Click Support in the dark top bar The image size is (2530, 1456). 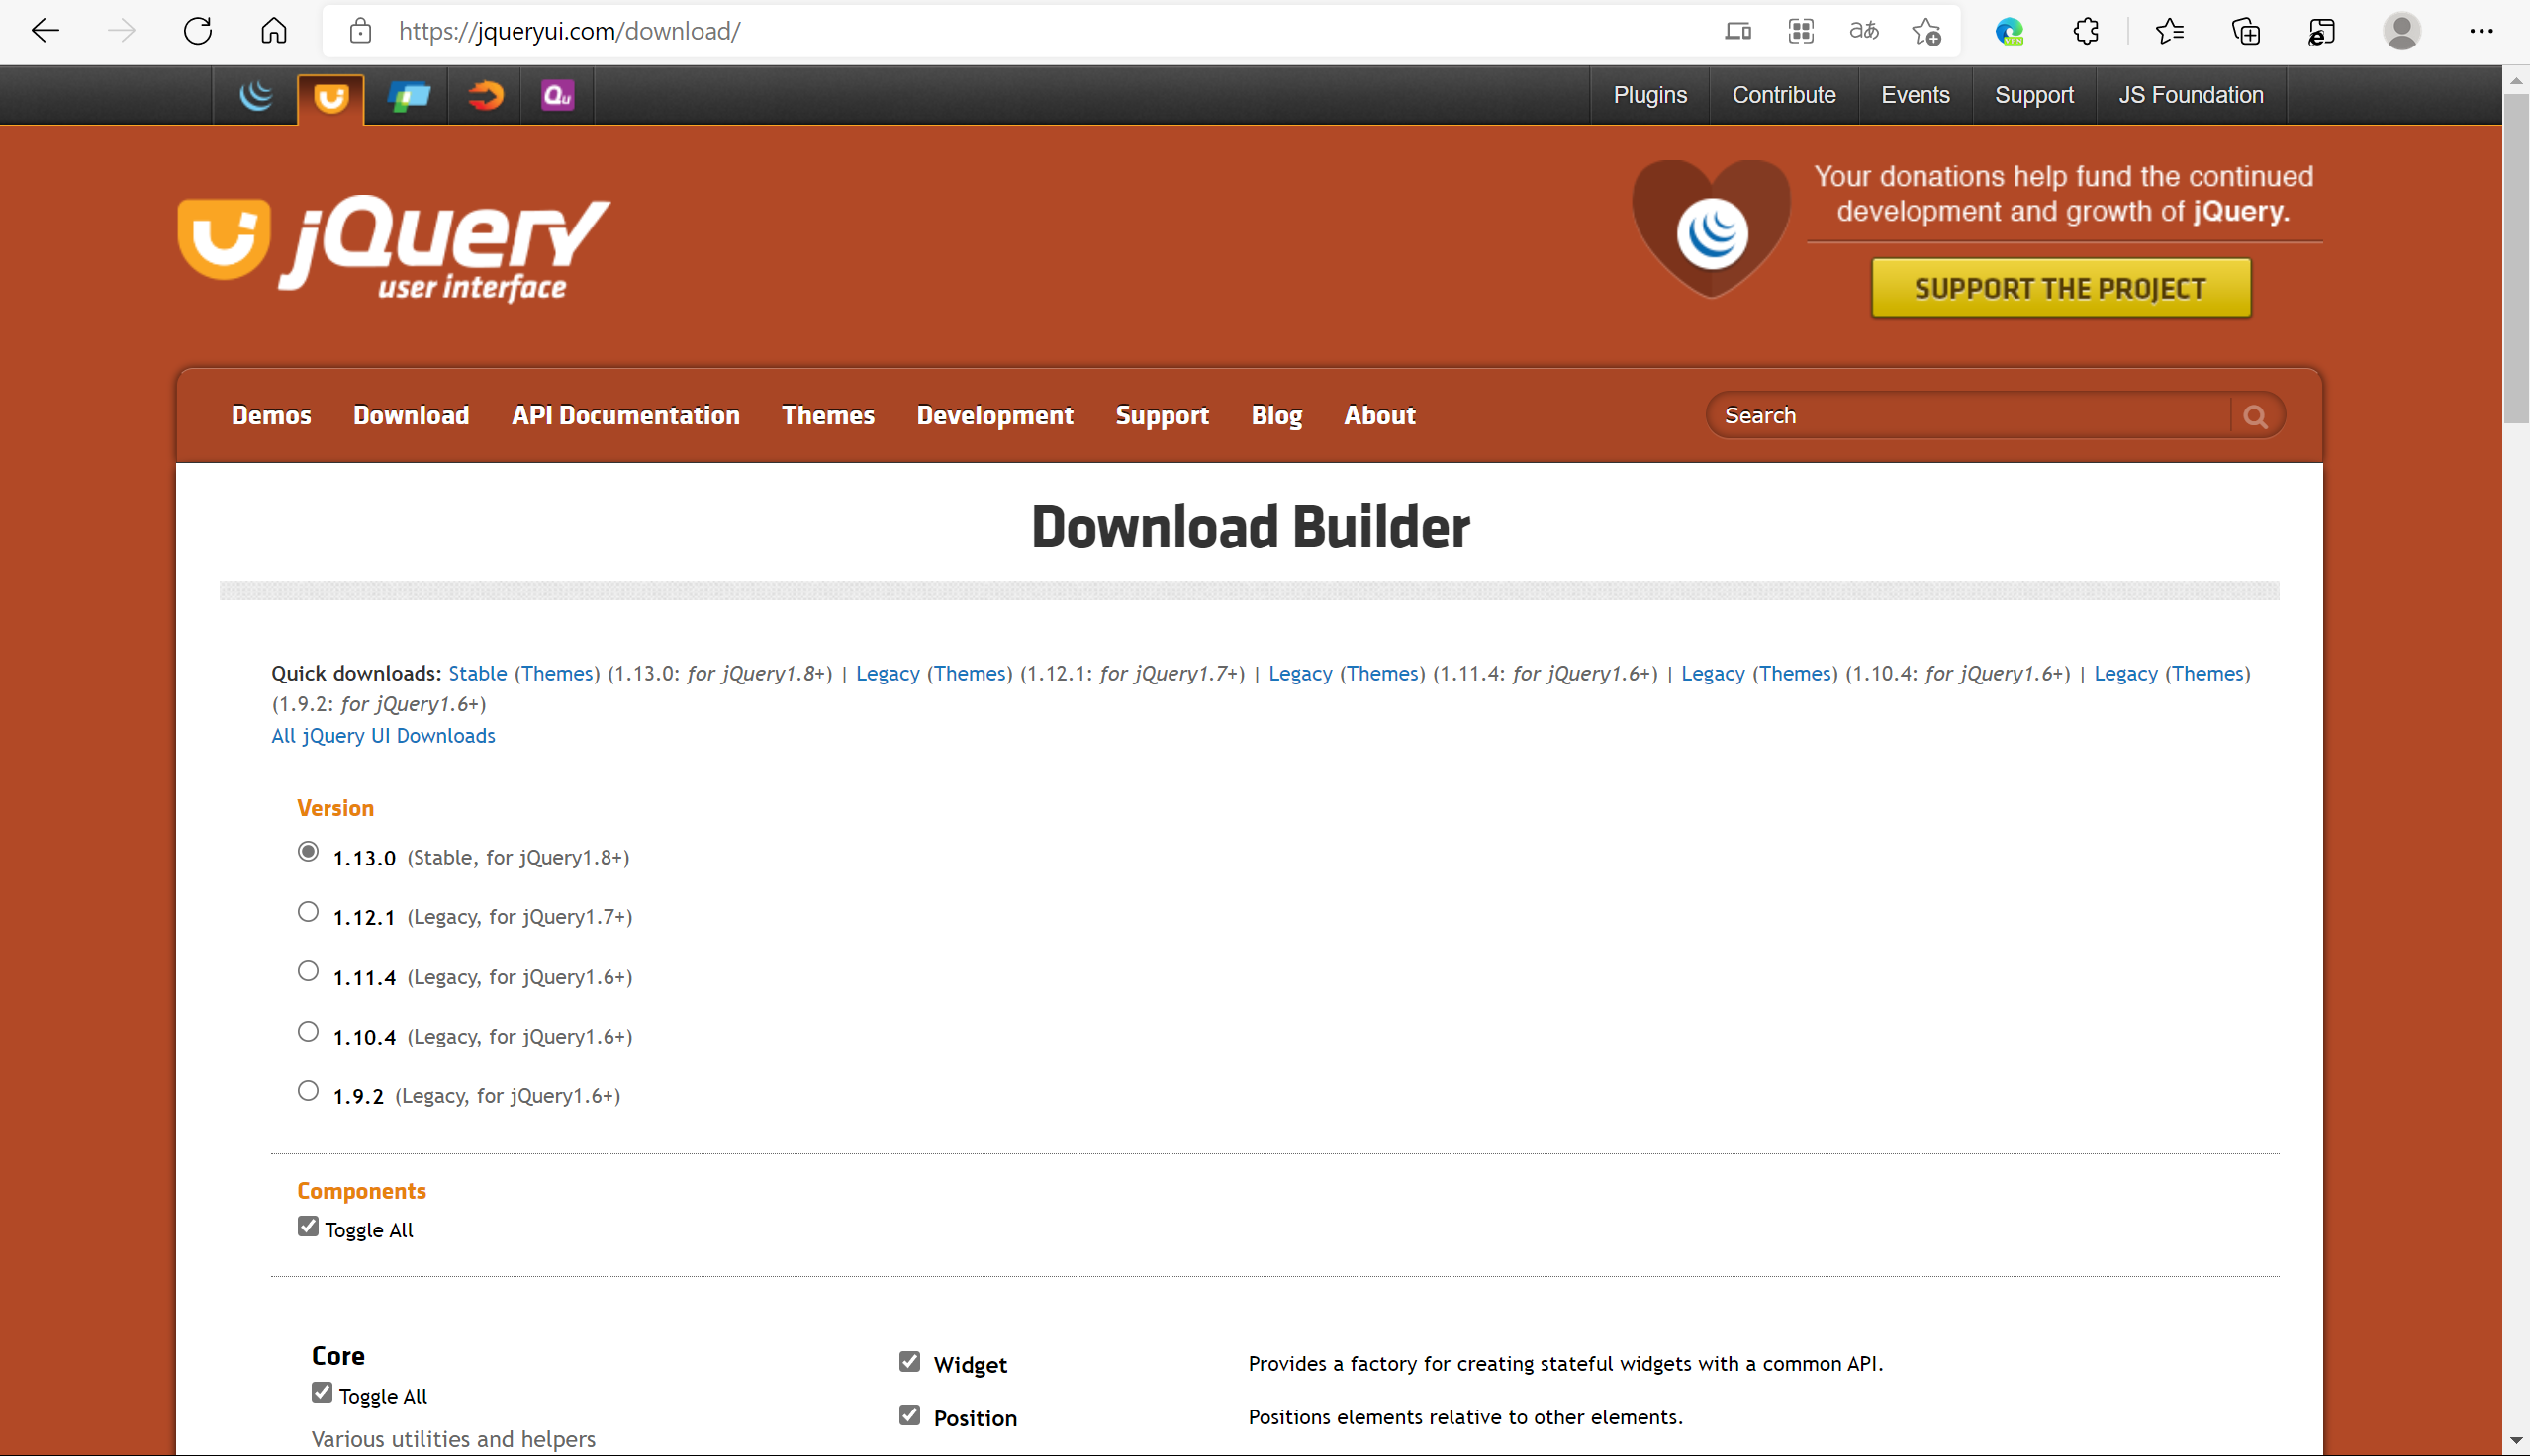tap(2034, 95)
